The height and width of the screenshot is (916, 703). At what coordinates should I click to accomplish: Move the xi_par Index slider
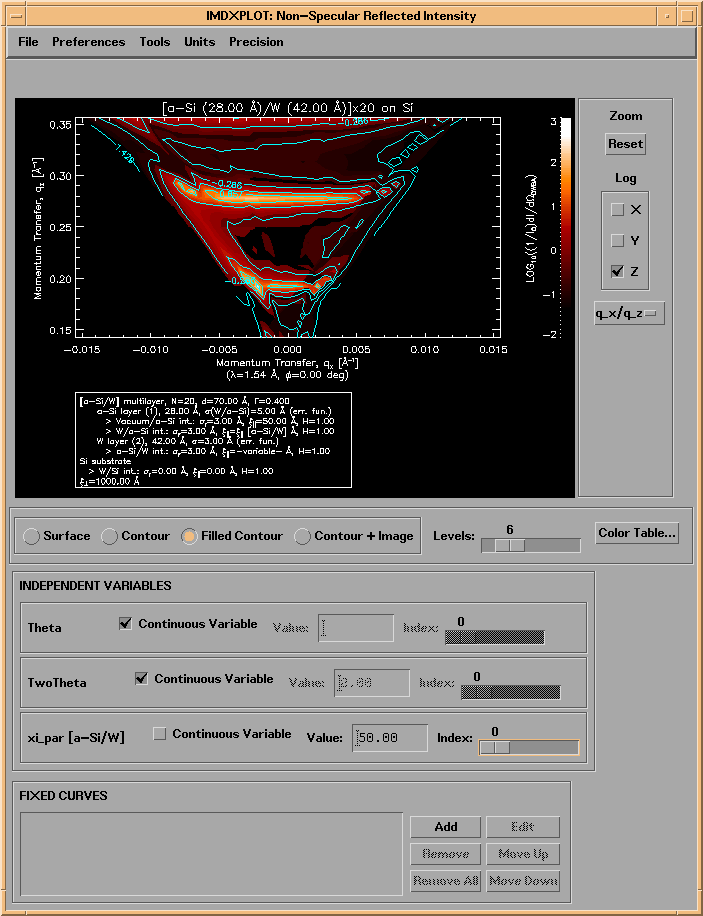pyautogui.click(x=529, y=747)
